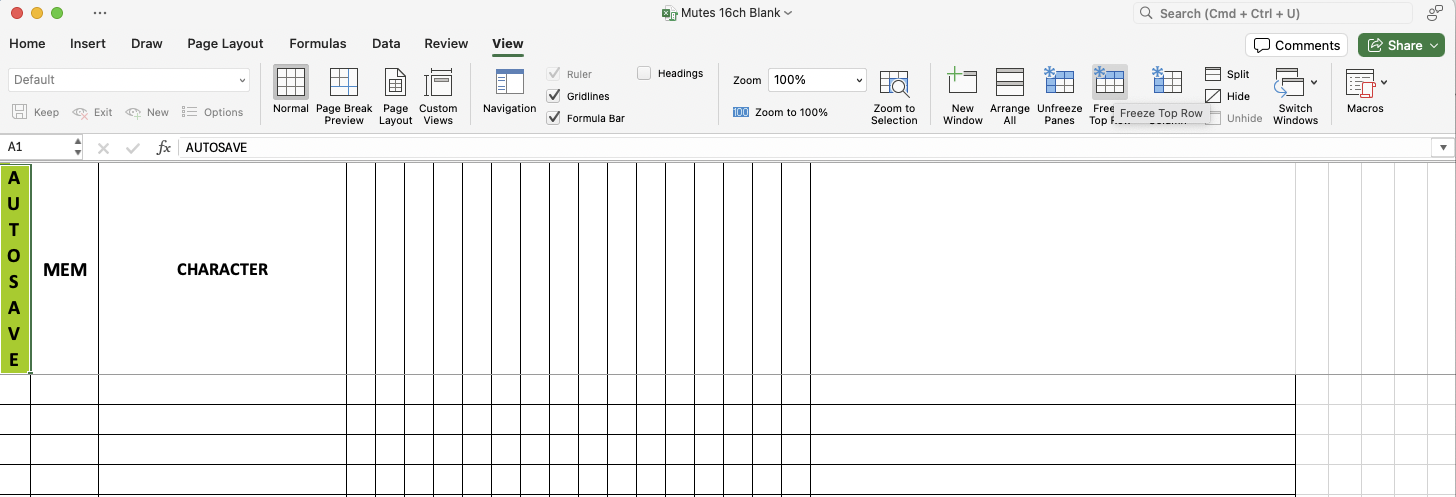Select the MEM header cell
Screen dimensions: 1456x497
(x=65, y=269)
